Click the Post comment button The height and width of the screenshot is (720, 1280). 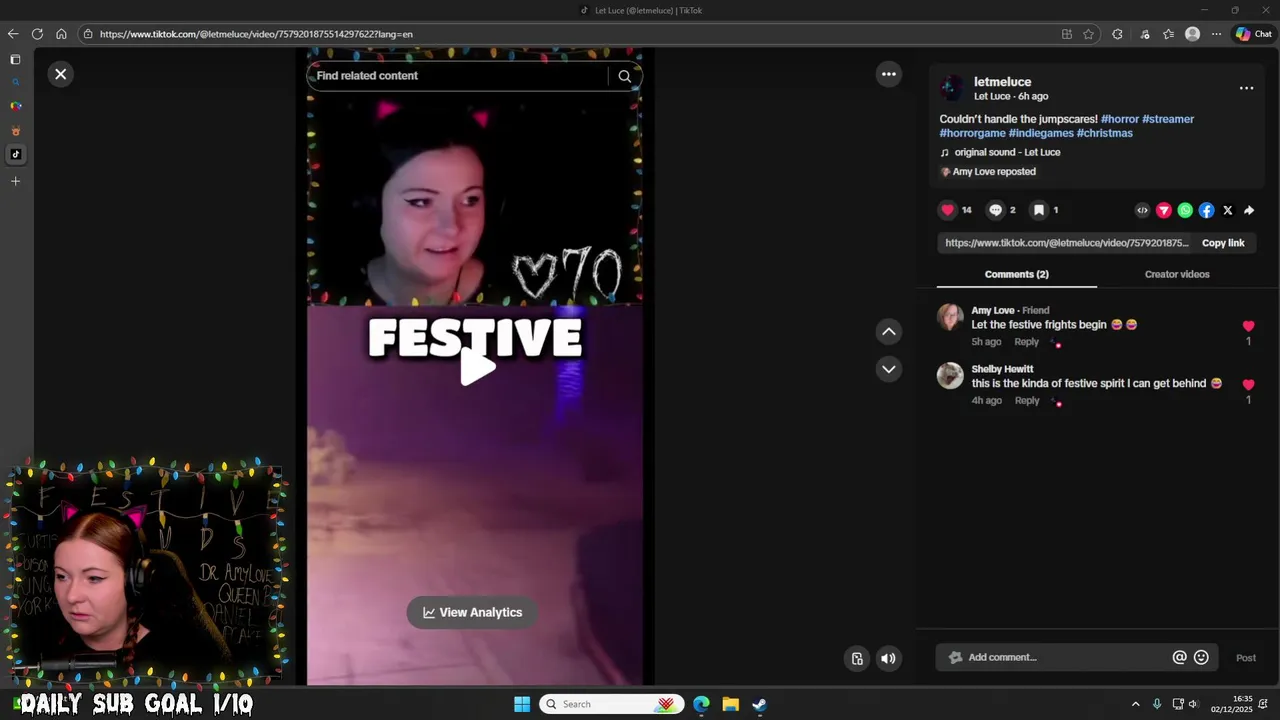(x=1246, y=658)
